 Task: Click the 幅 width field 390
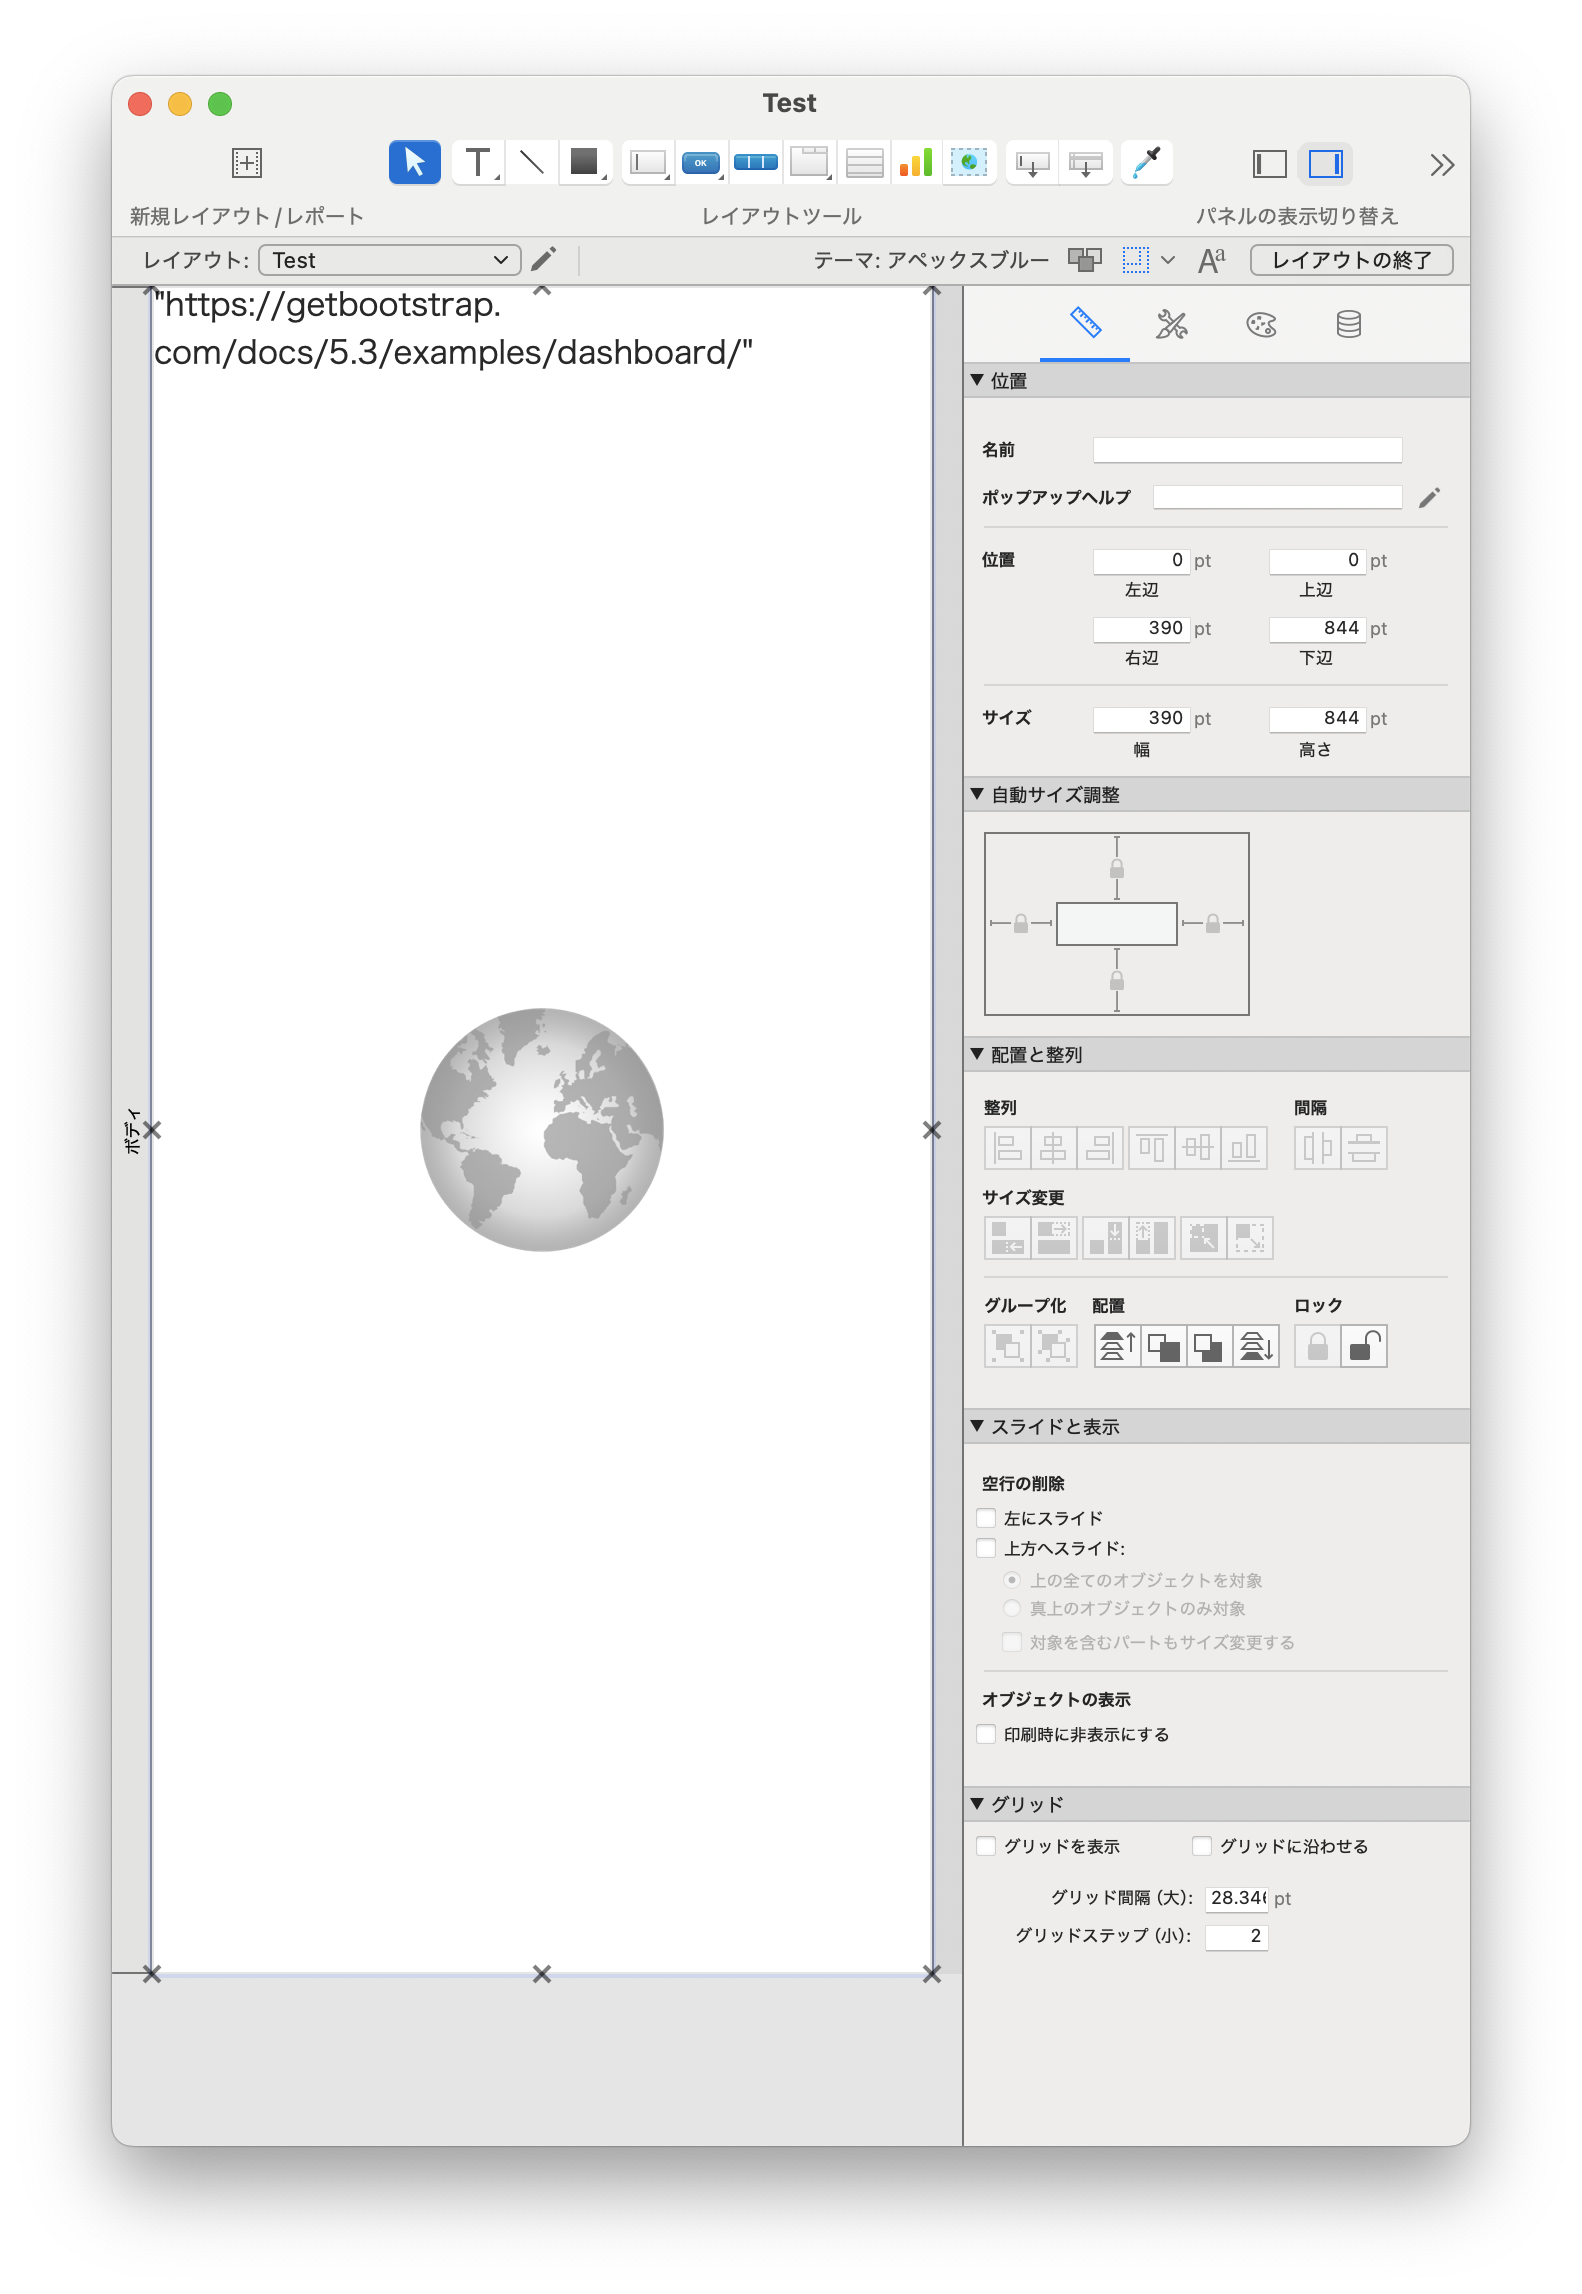1140,718
